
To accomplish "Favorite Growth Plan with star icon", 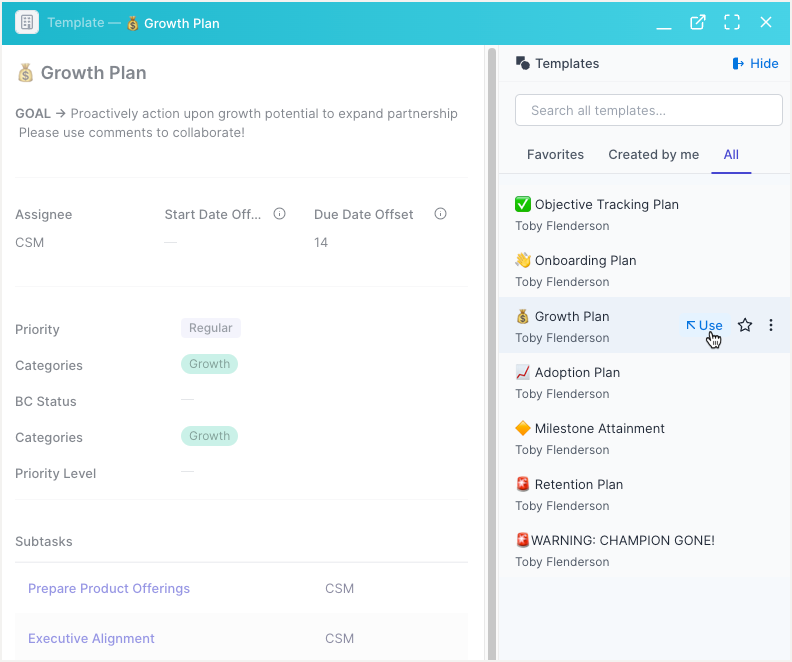I will pos(745,325).
